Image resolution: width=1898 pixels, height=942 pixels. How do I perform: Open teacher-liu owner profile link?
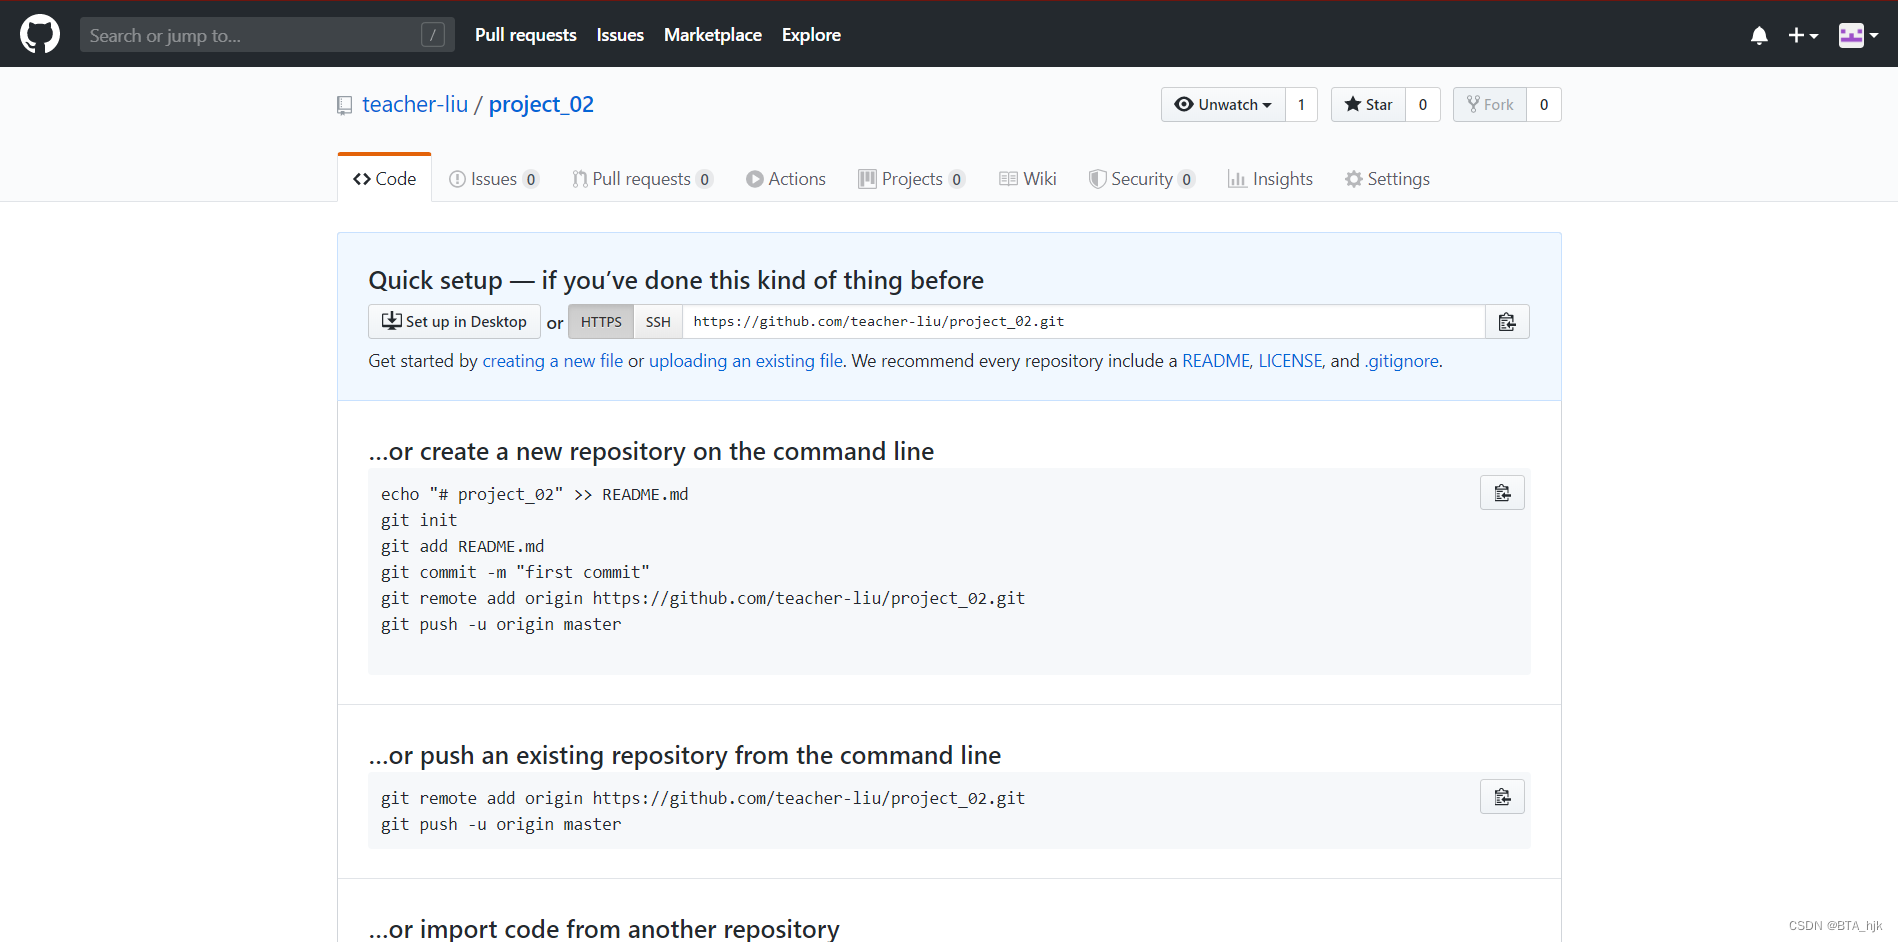point(415,105)
